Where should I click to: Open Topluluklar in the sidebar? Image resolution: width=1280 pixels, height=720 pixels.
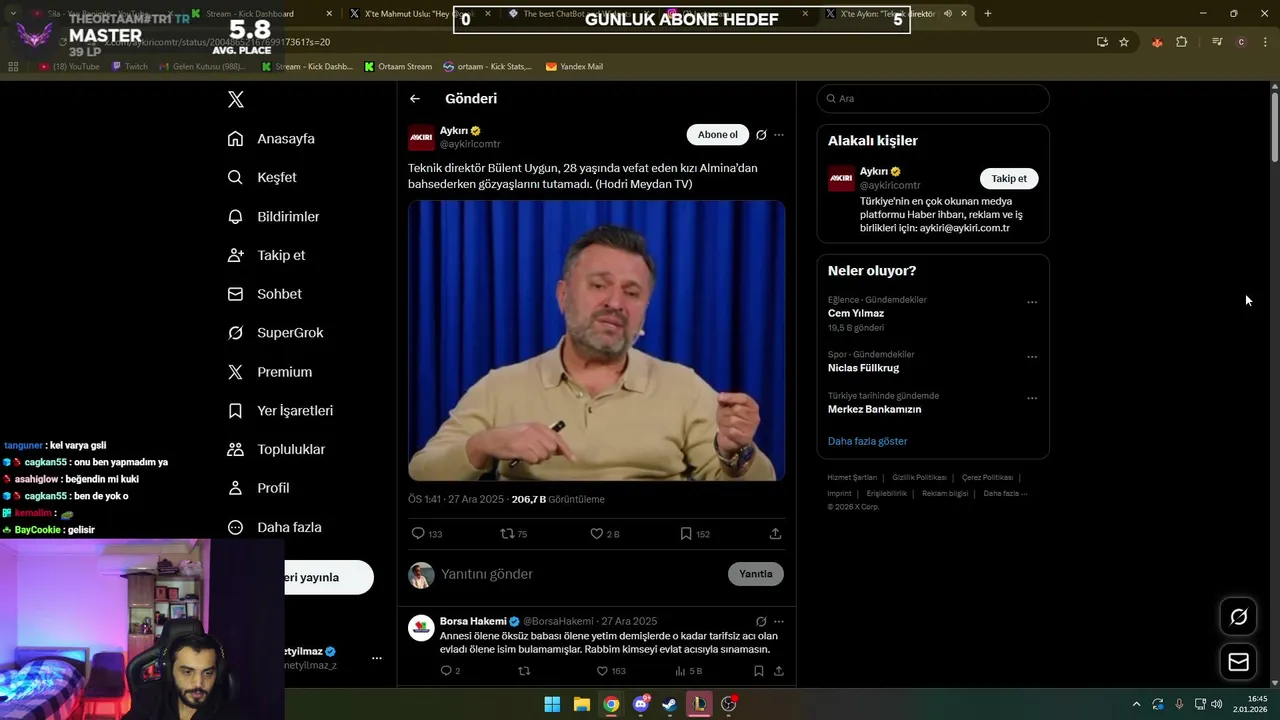click(x=276, y=450)
